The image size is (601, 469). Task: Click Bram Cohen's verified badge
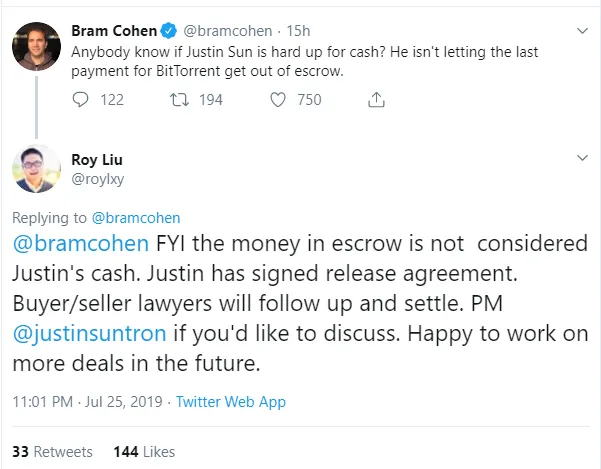tap(172, 30)
